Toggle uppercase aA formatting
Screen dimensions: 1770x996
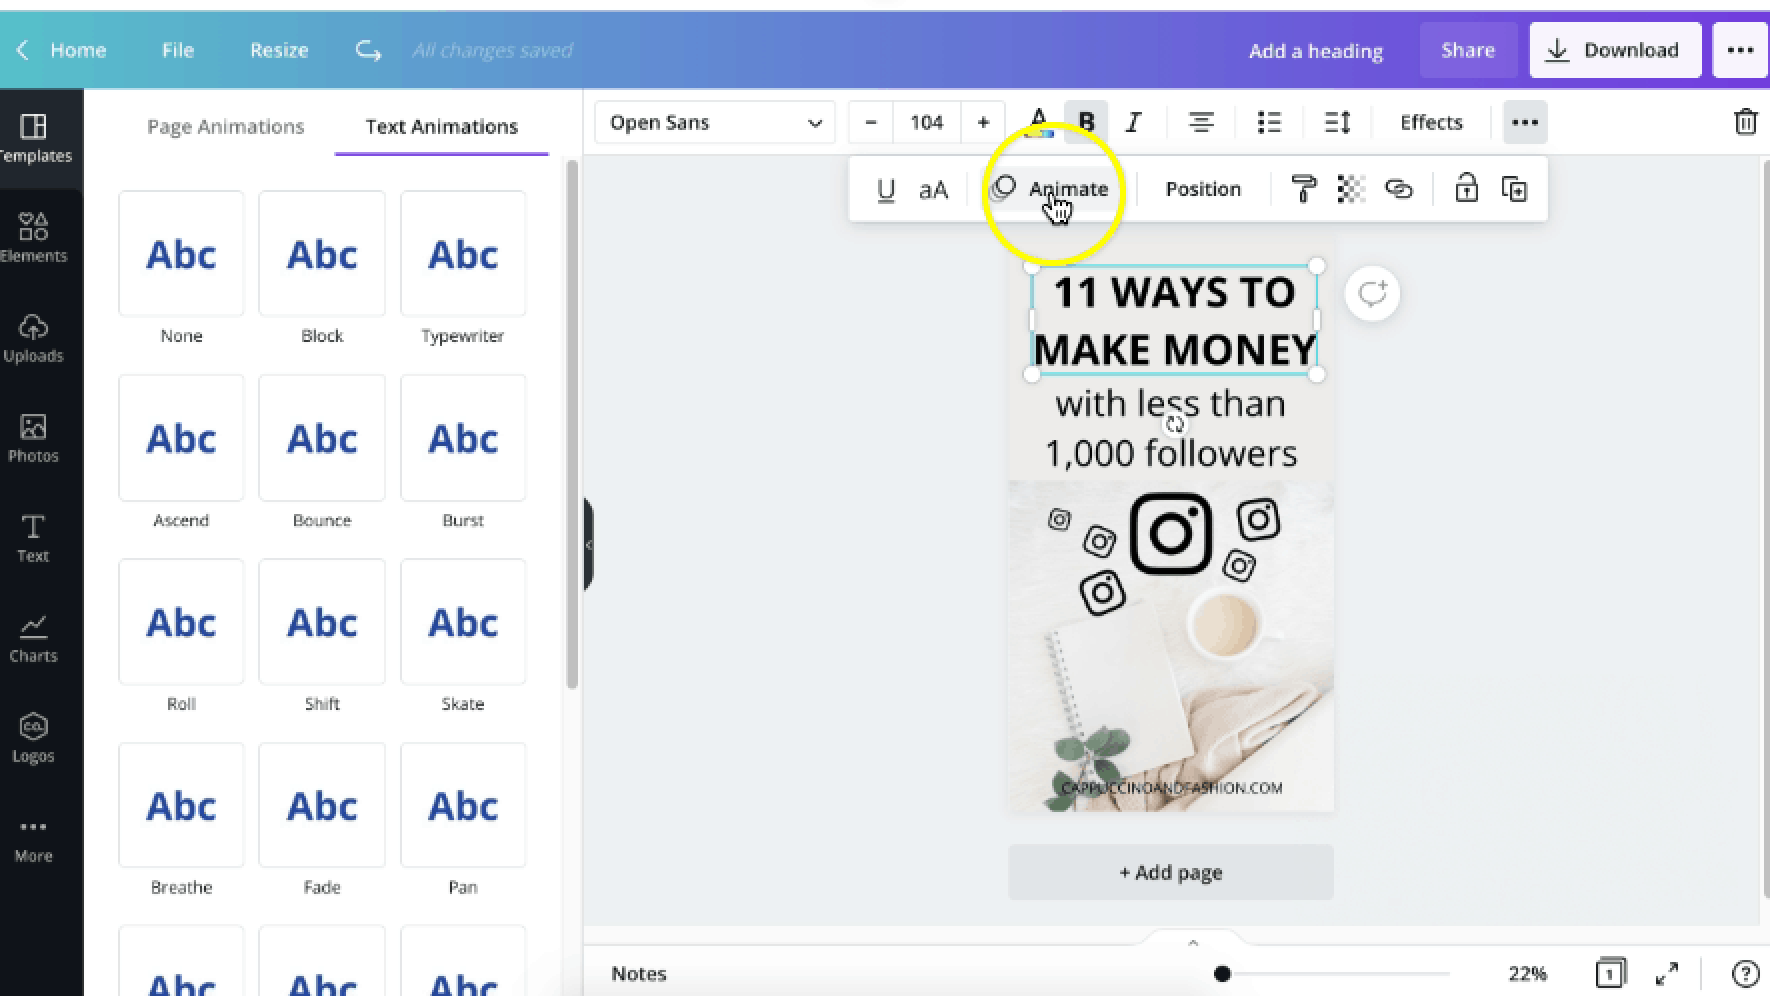click(933, 190)
